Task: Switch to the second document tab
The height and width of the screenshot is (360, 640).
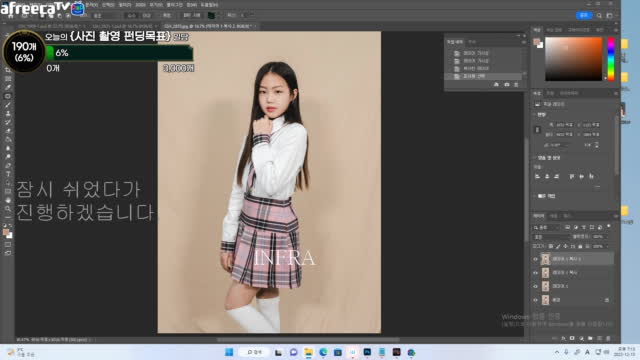Action: click(124, 26)
